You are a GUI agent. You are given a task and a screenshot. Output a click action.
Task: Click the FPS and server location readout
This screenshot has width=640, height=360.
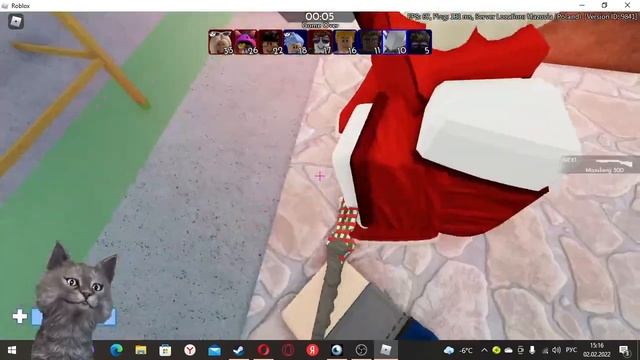point(522,16)
